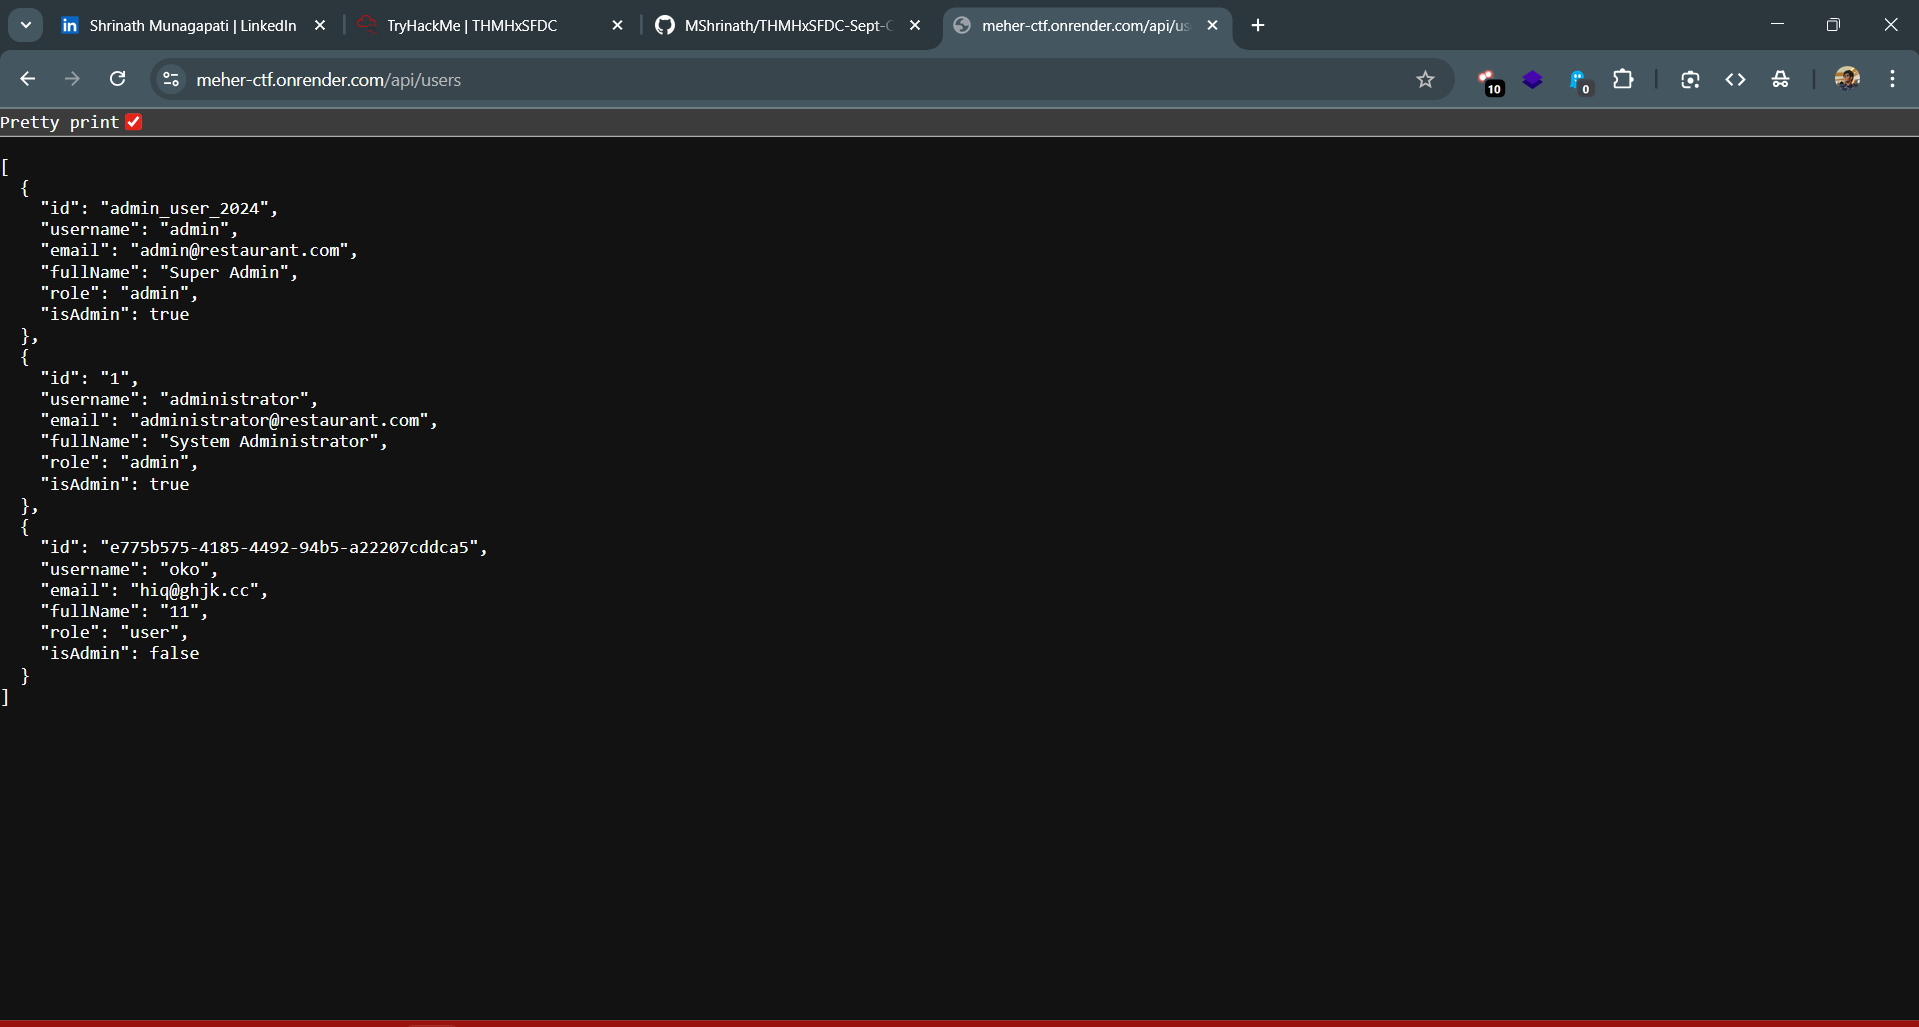This screenshot has width=1919, height=1027.
Task: Open the Extensions puzzle piece menu
Action: tap(1623, 79)
